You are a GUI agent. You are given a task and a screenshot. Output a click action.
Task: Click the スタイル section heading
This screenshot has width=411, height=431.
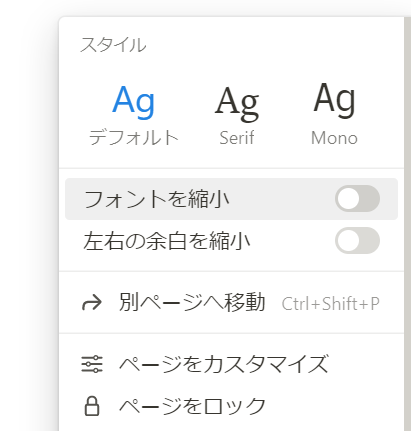(x=113, y=45)
